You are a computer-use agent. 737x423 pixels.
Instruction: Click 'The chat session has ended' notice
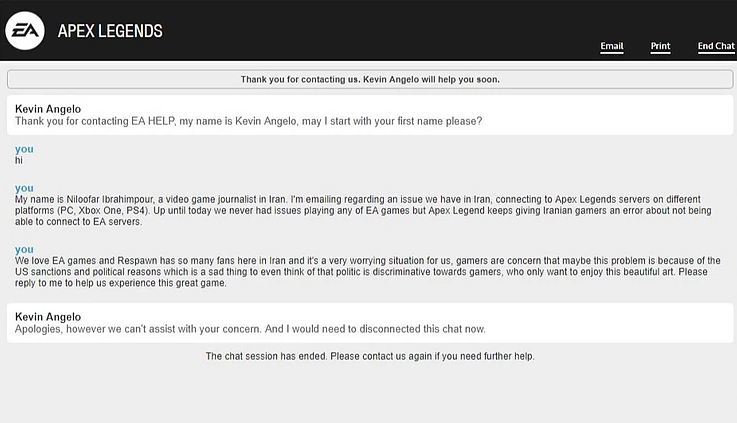[369, 356]
